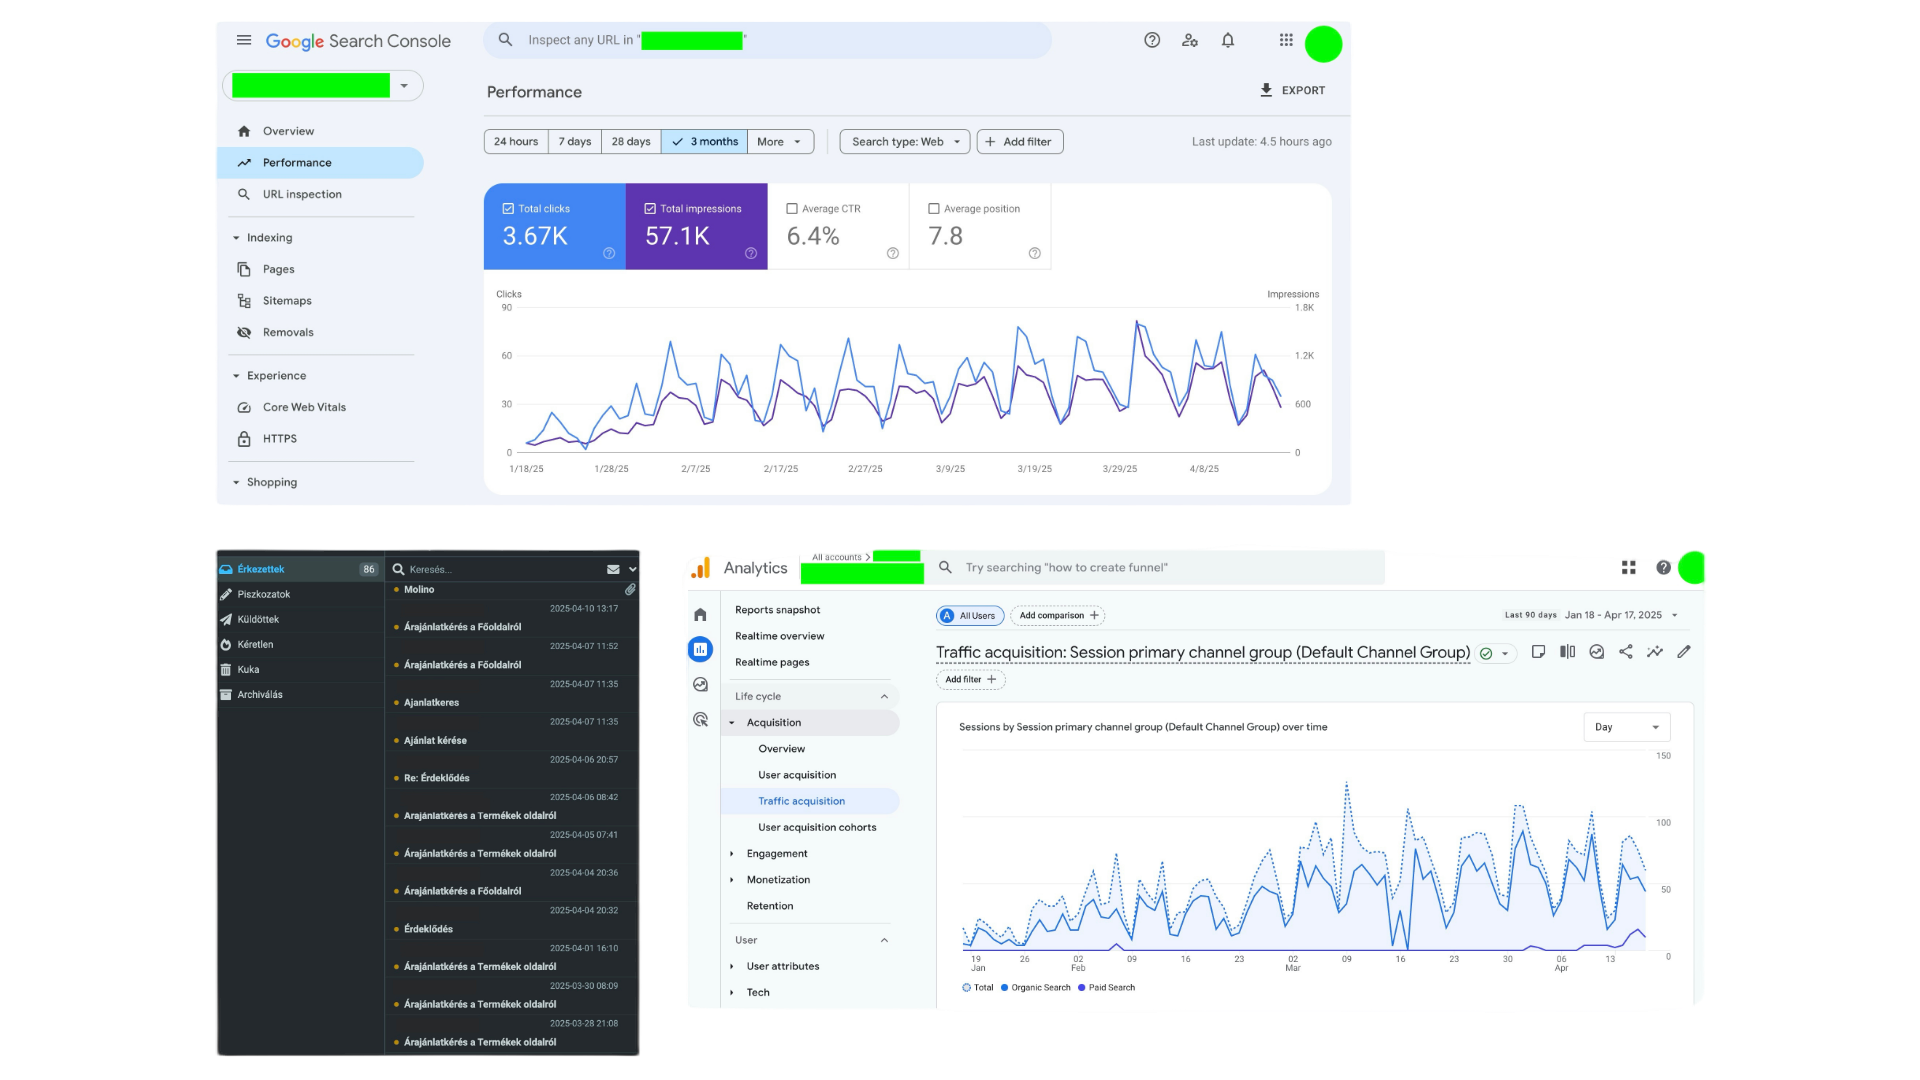The image size is (1920, 1080).
Task: Open the Search type: Web dropdown
Action: [x=904, y=142]
